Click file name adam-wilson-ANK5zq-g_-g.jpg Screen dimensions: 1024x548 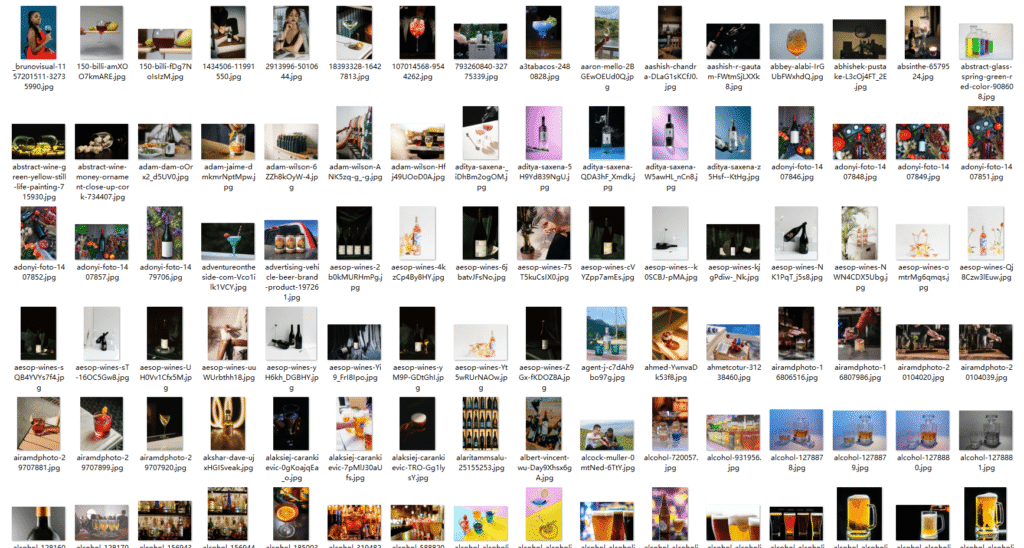tap(355, 172)
